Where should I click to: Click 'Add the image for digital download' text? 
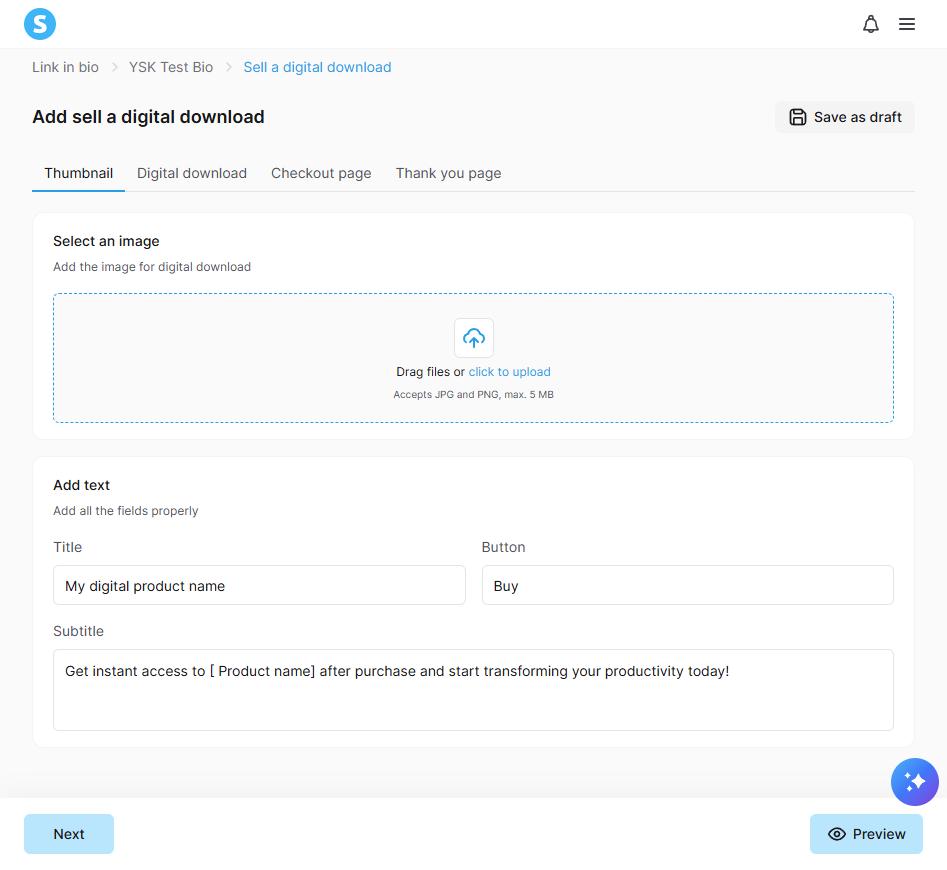coord(152,267)
